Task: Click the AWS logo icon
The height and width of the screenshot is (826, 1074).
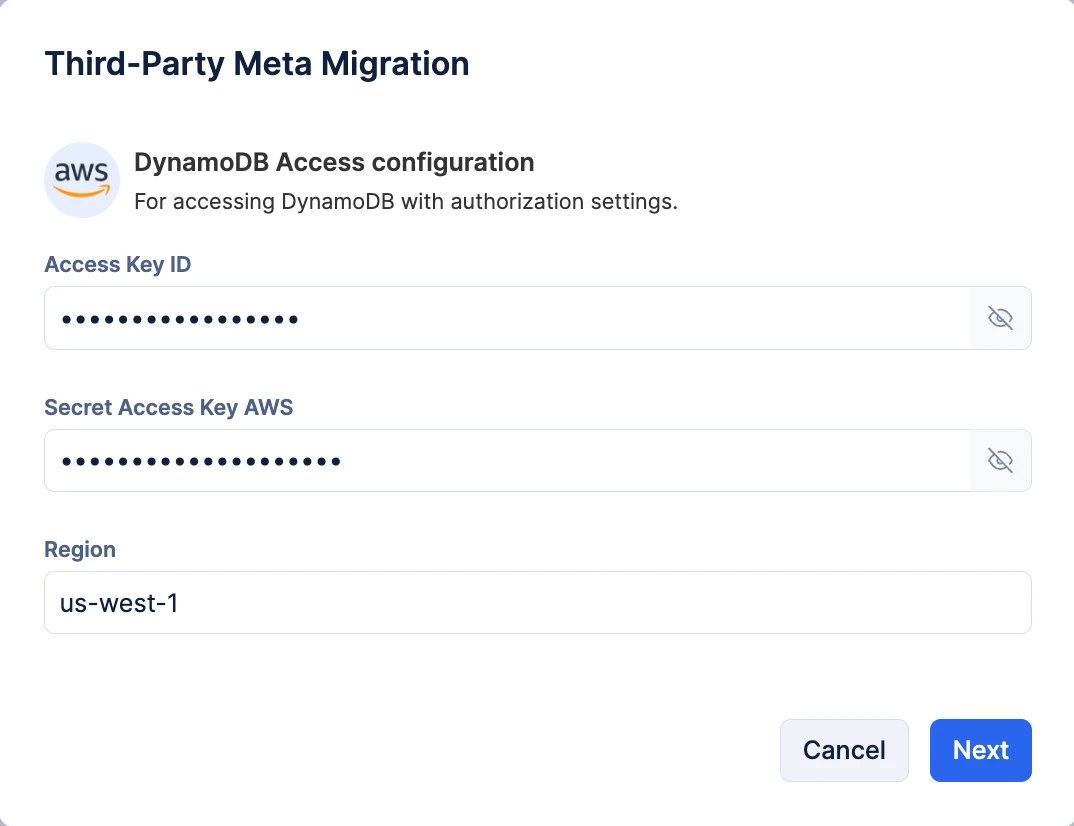Action: (82, 180)
